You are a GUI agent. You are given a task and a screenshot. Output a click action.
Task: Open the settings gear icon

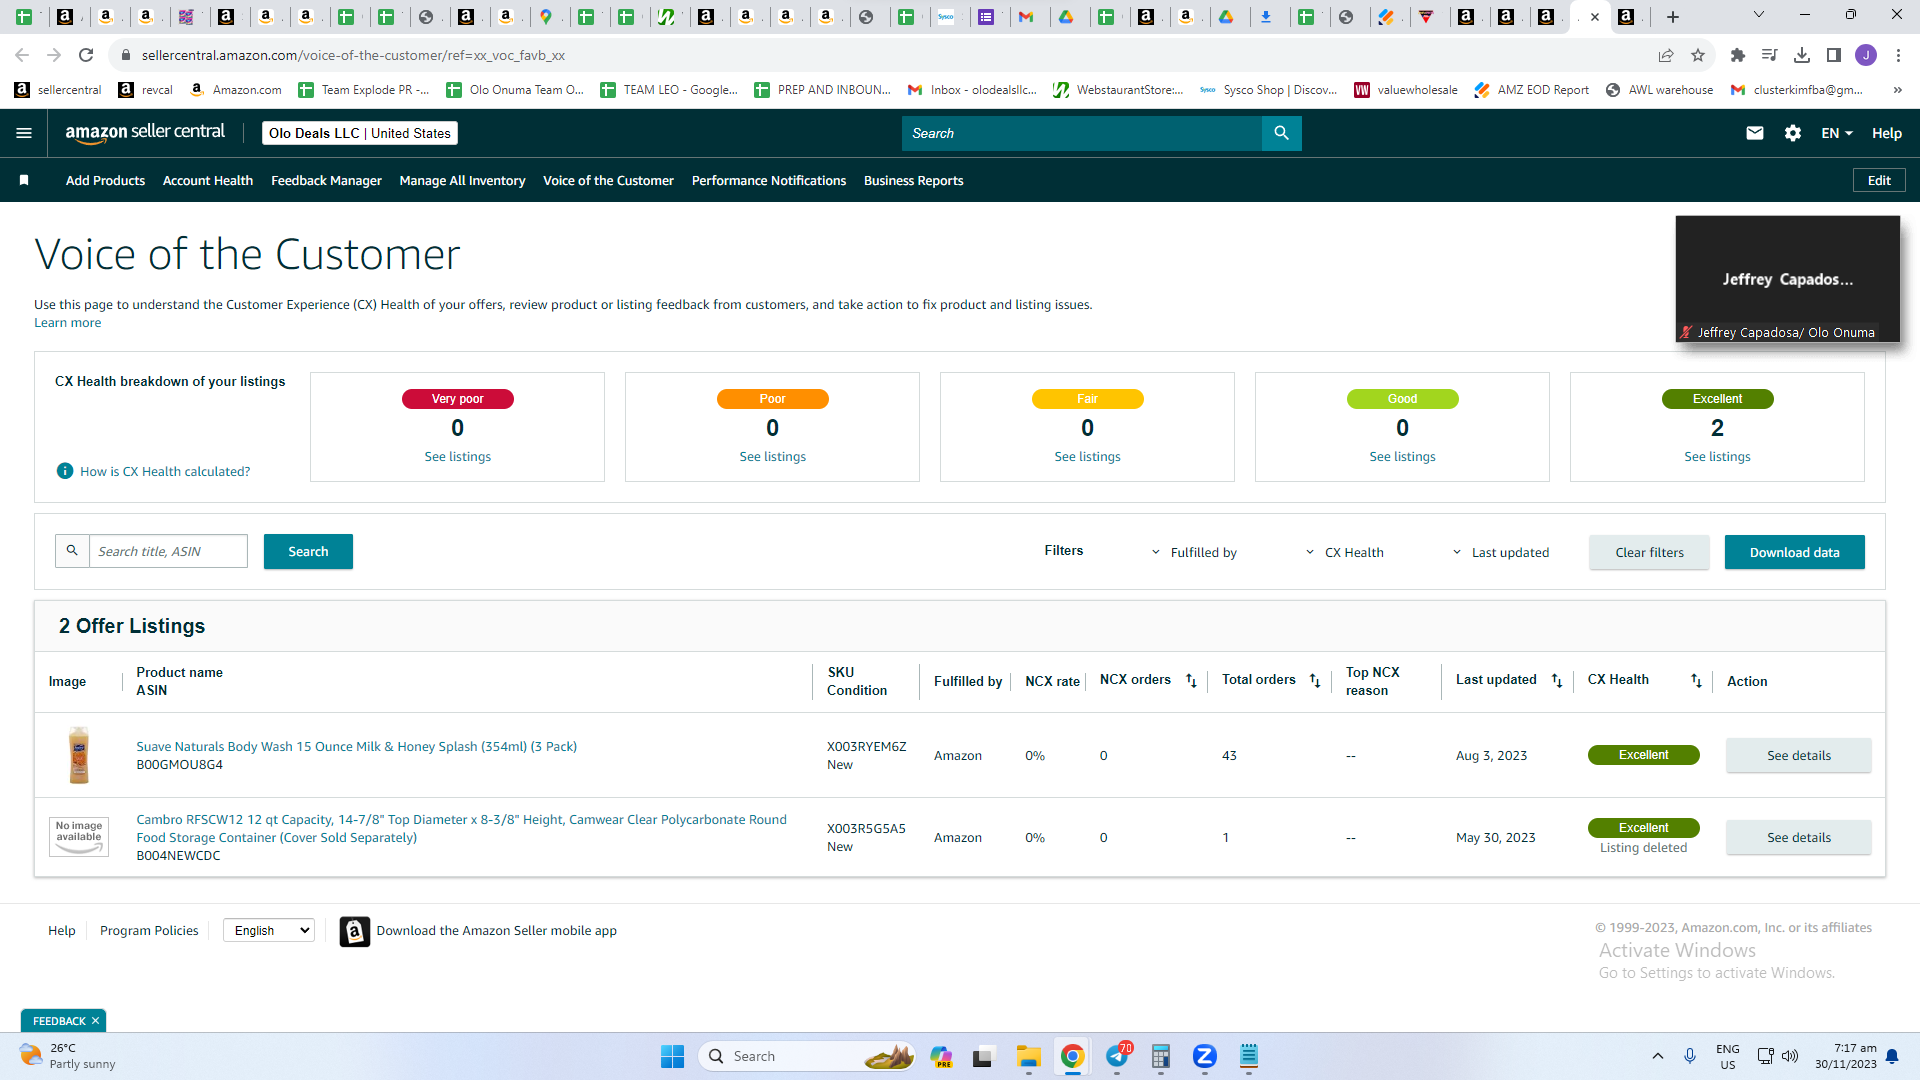point(1793,133)
